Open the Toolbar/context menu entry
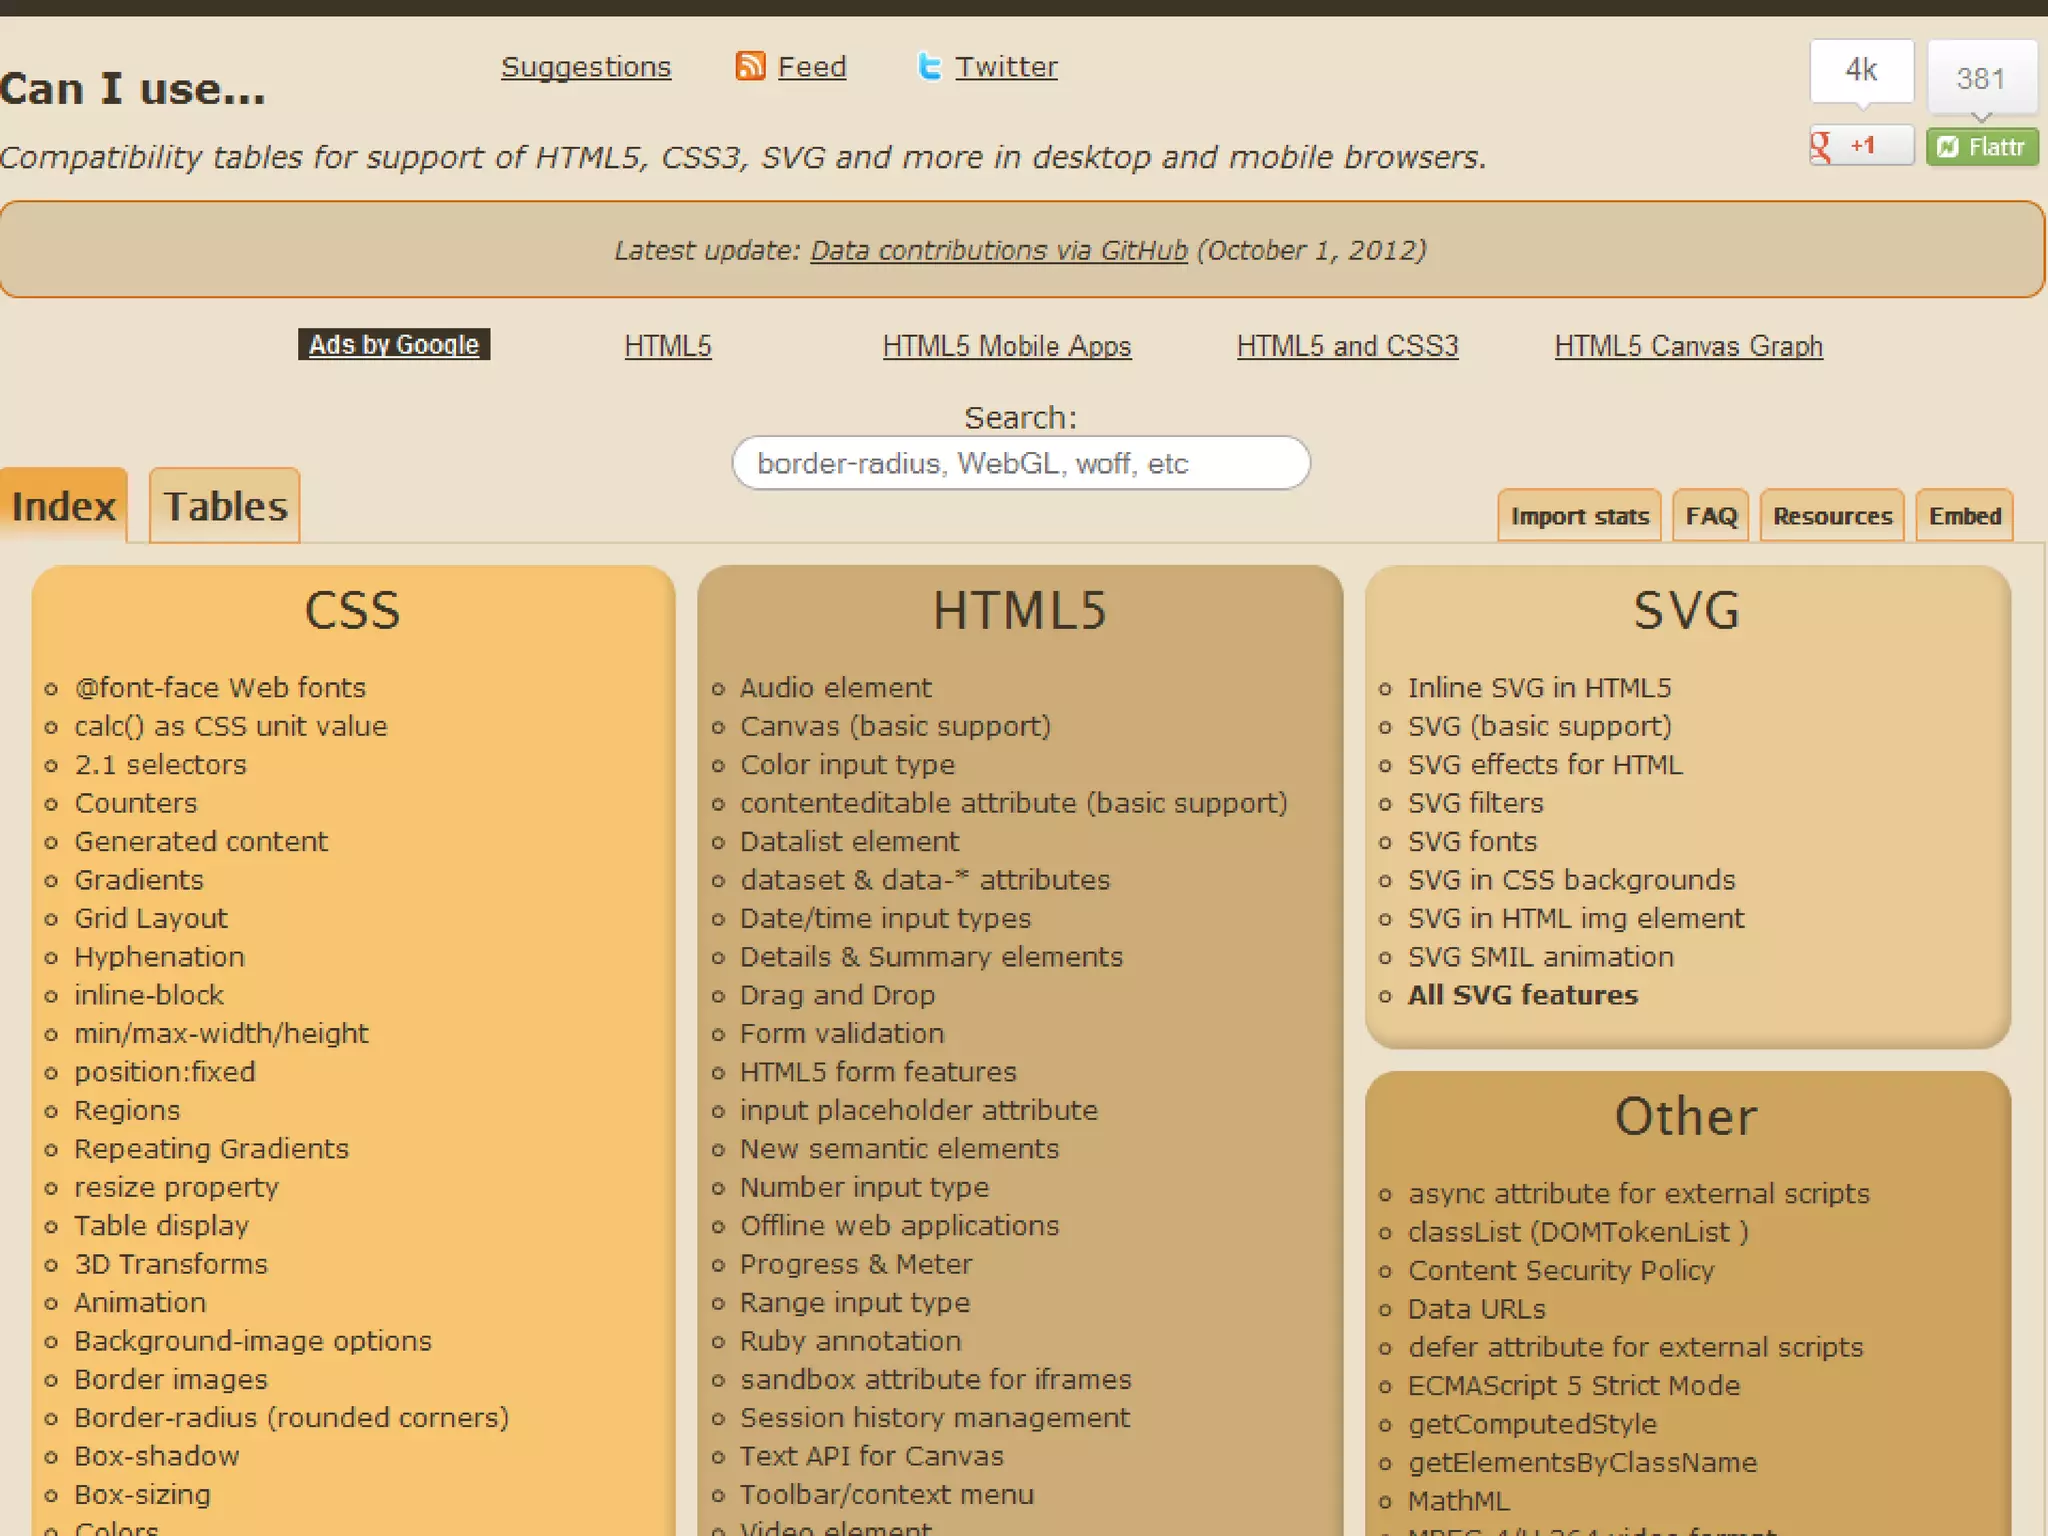The height and width of the screenshot is (1536, 2048). (887, 1495)
